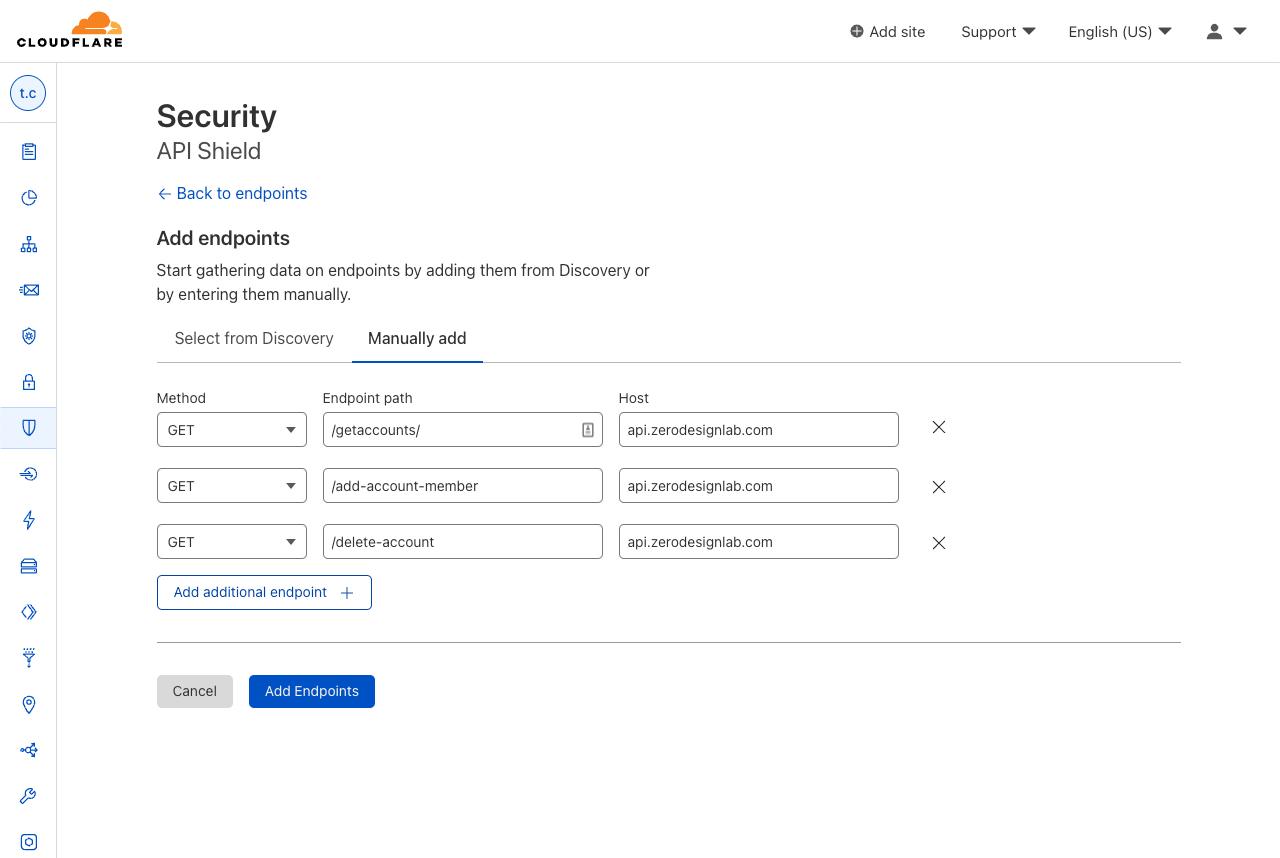
Task: Focus Host field in /getaccounts/ row
Action: click(x=759, y=430)
